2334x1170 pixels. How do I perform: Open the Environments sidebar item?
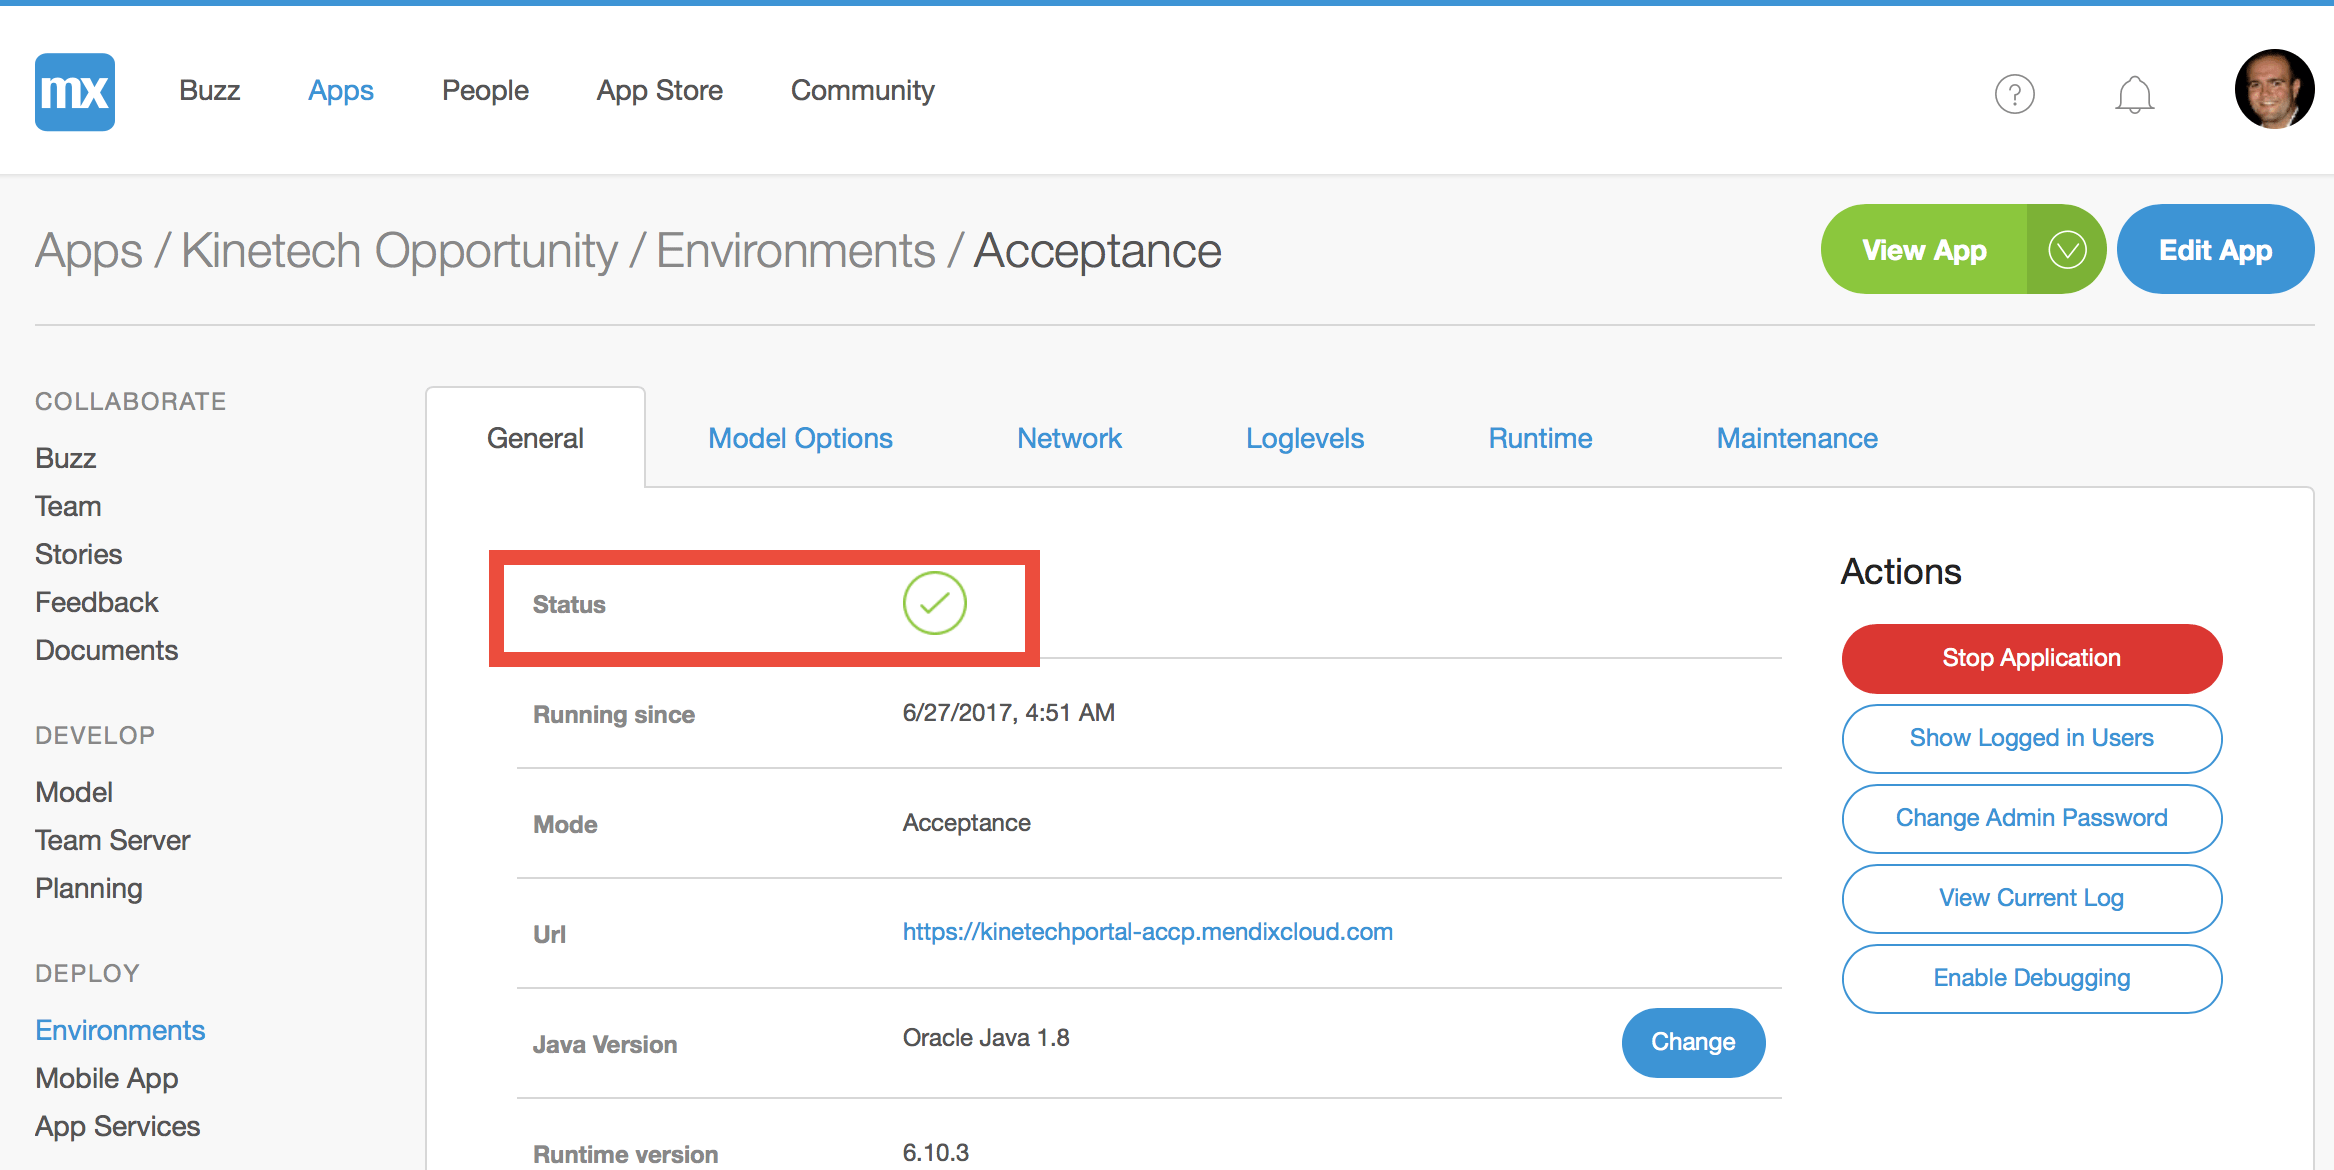[119, 1029]
